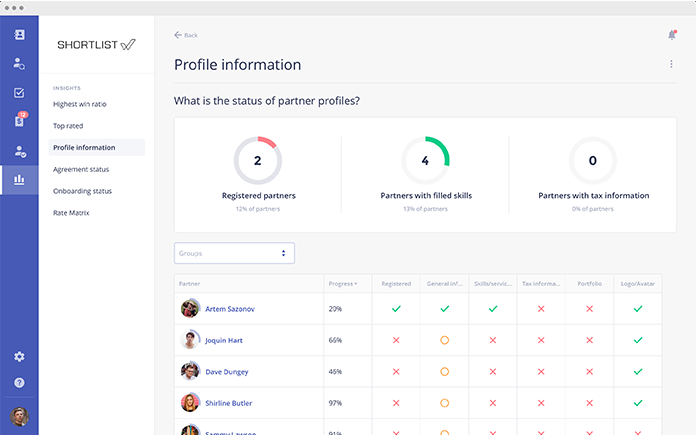Click the help question mark icon
This screenshot has height=435, width=696.
(x=19, y=383)
